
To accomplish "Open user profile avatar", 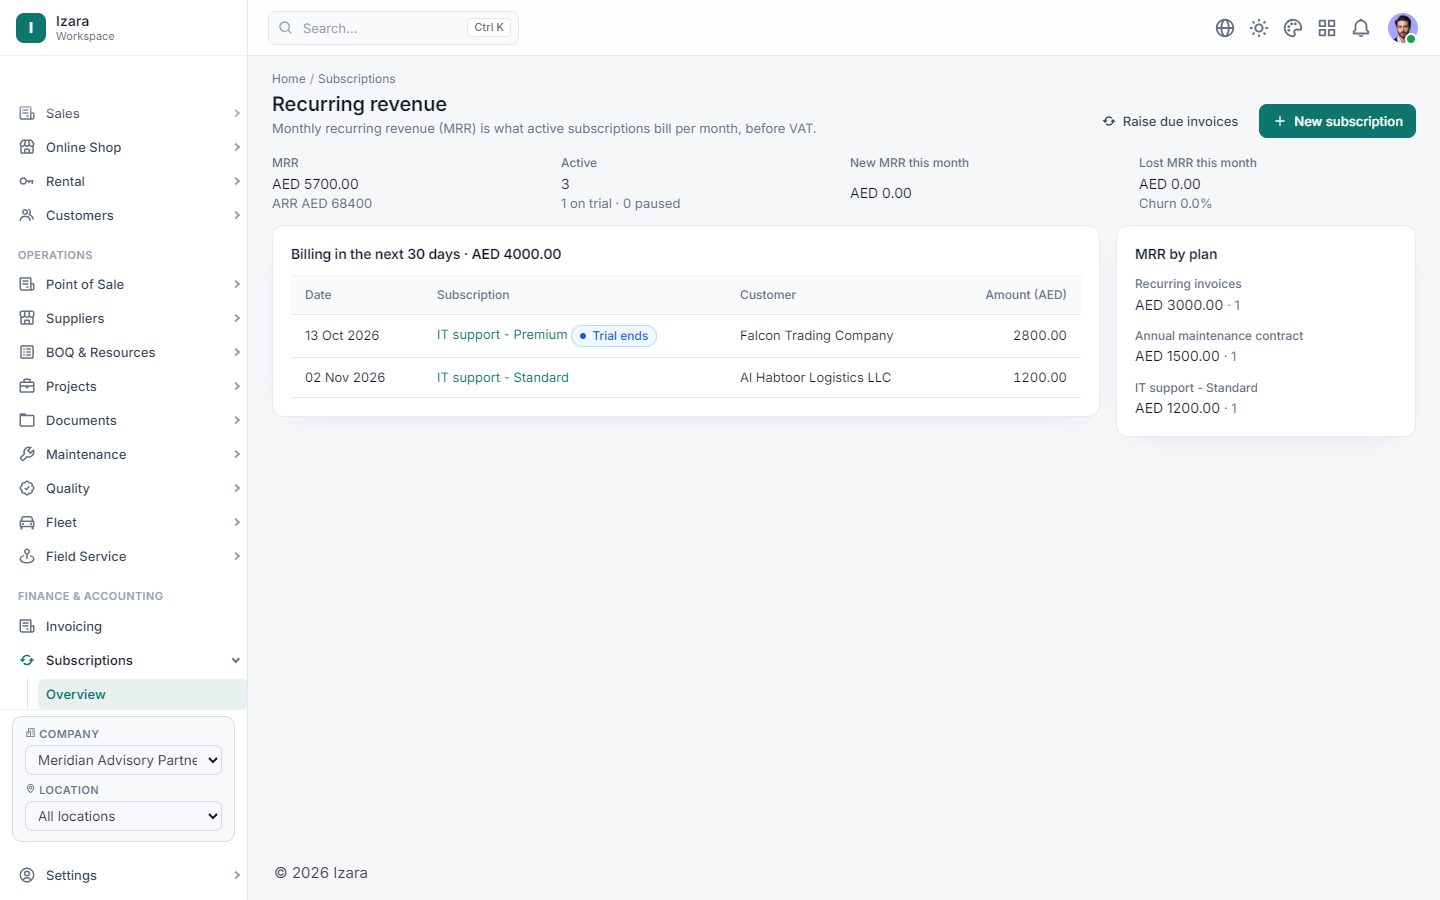I will click(1403, 28).
